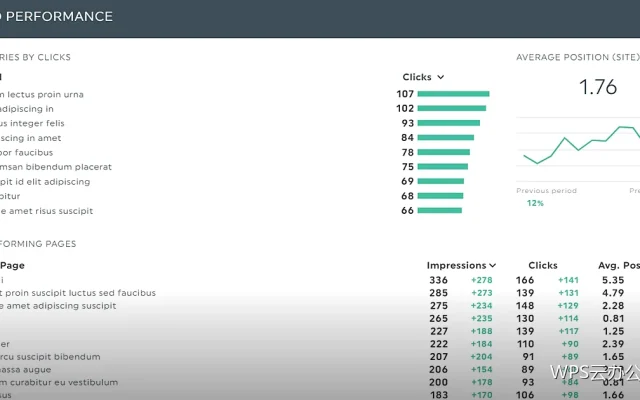Click the bar for the 107-click query
640x400 pixels.
[x=453, y=94]
